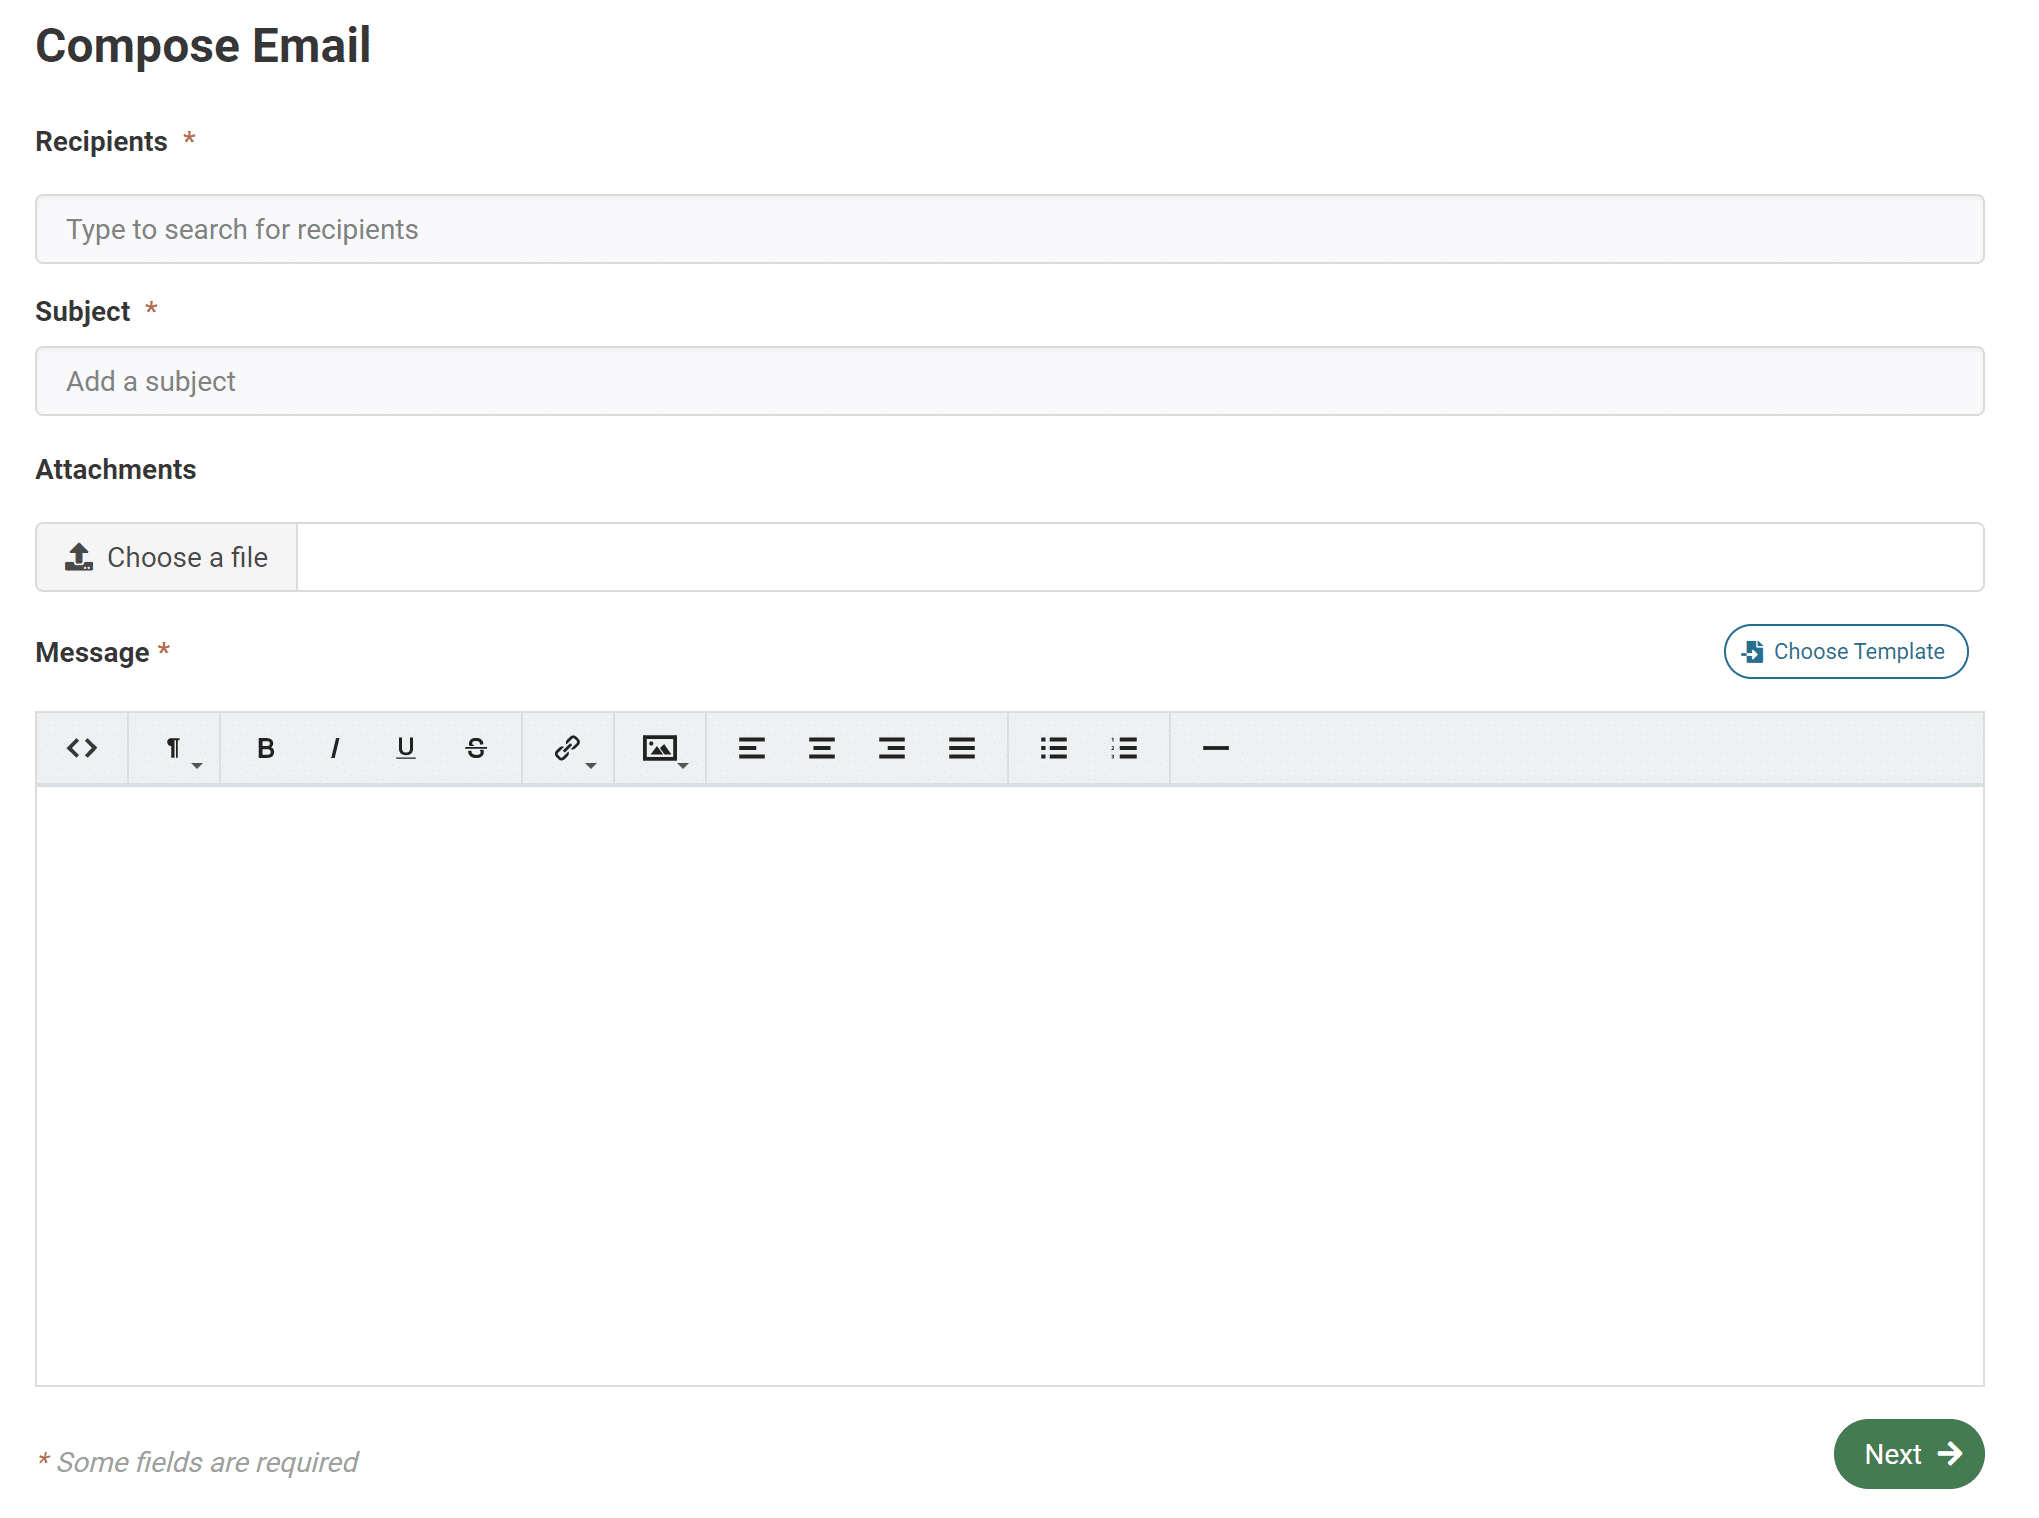2039x1518 pixels.
Task: Enable underline text style
Action: (x=404, y=747)
